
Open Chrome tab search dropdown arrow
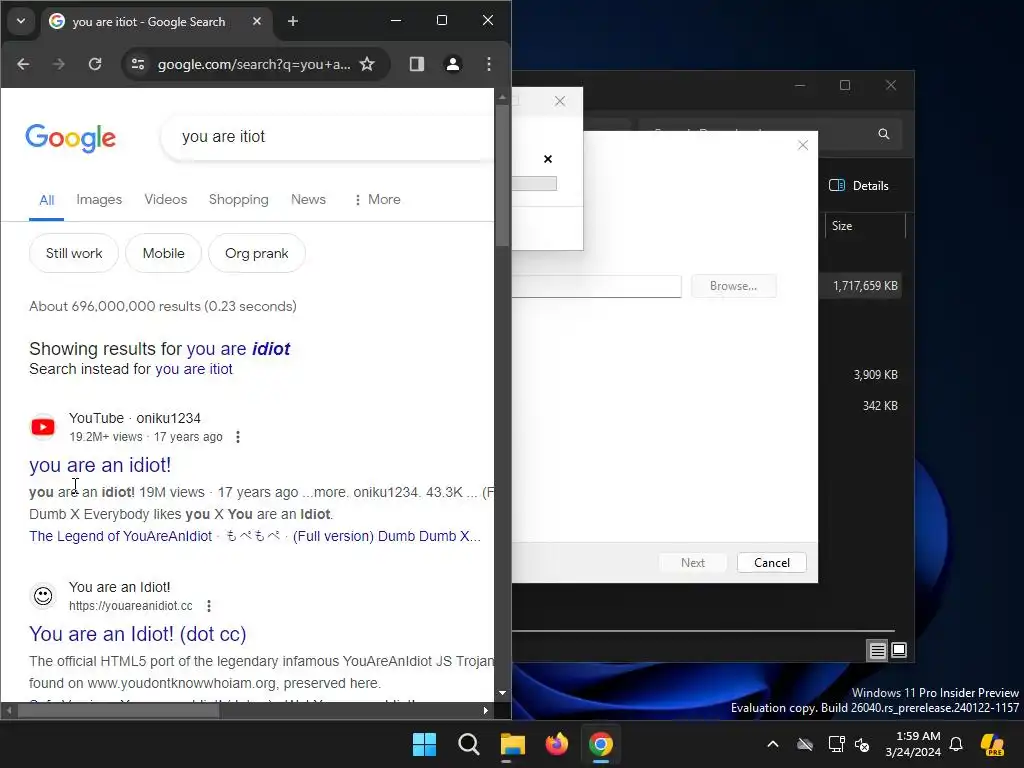coord(21,21)
